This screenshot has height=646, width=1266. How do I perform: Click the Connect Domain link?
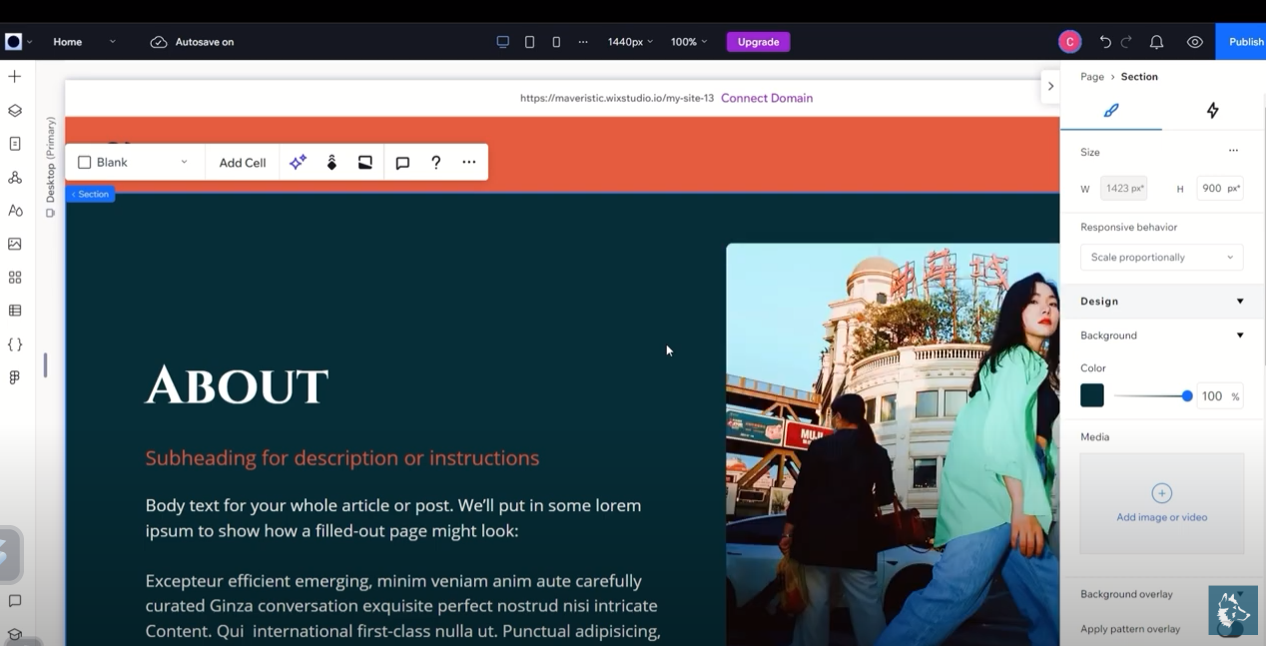767,98
